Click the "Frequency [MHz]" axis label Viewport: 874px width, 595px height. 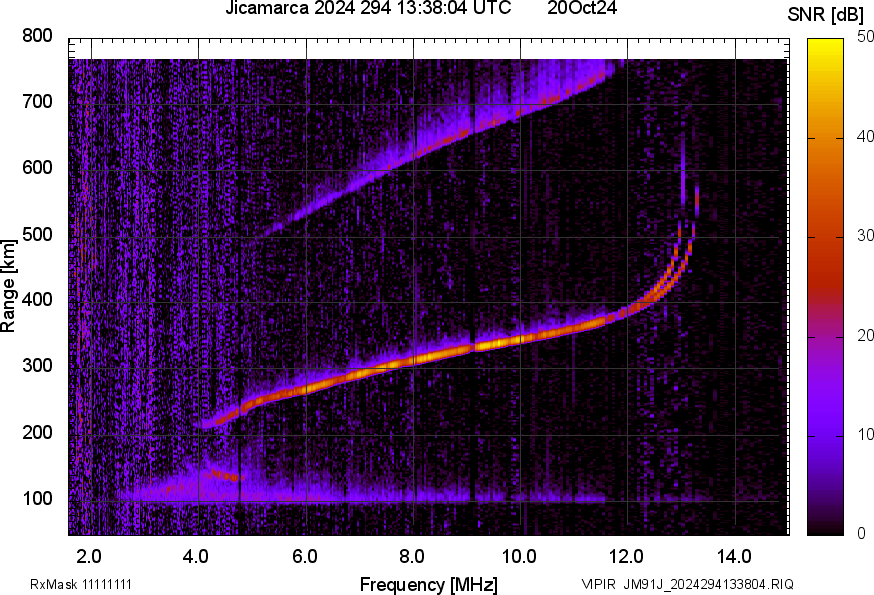(x=428, y=584)
